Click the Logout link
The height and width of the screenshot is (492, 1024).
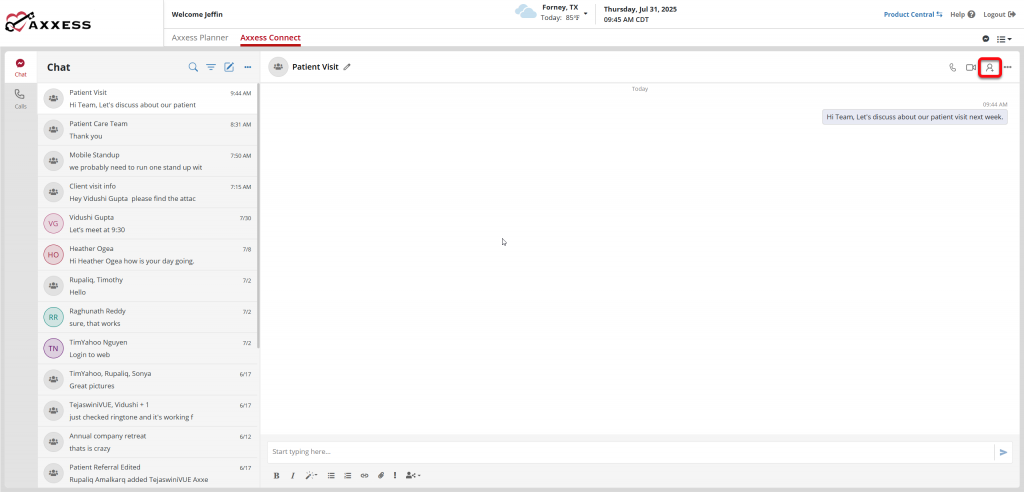997,14
